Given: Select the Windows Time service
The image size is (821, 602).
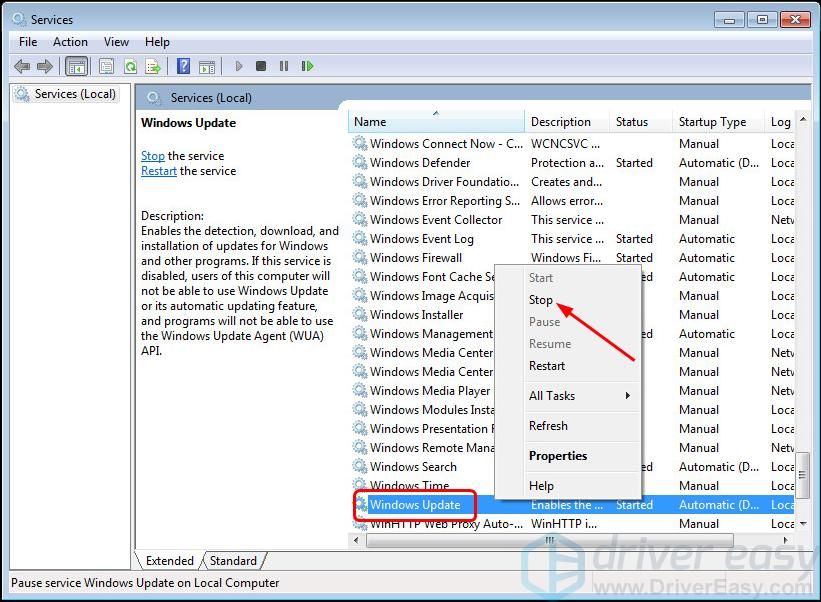Looking at the screenshot, I should coord(409,485).
